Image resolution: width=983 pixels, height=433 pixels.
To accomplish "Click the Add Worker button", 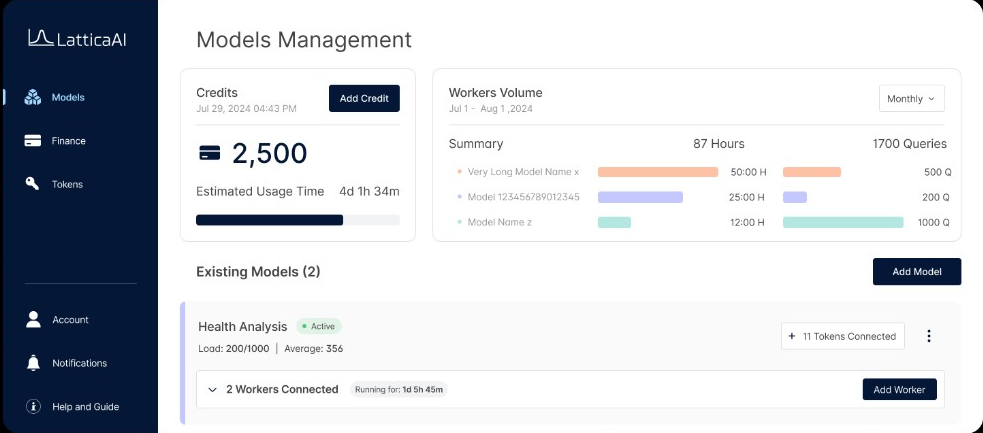I will [x=899, y=389].
